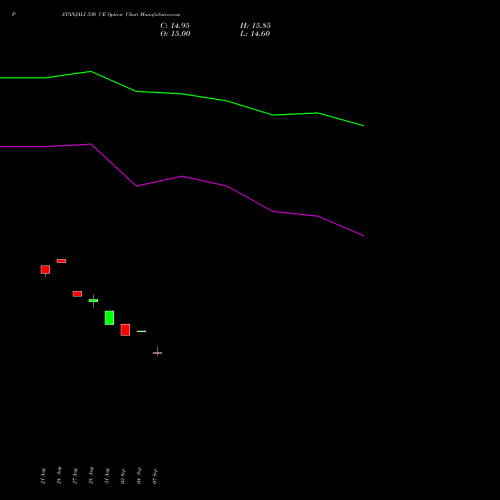Click the large green candlestick body
The height and width of the screenshot is (500, 500).
click(109, 318)
